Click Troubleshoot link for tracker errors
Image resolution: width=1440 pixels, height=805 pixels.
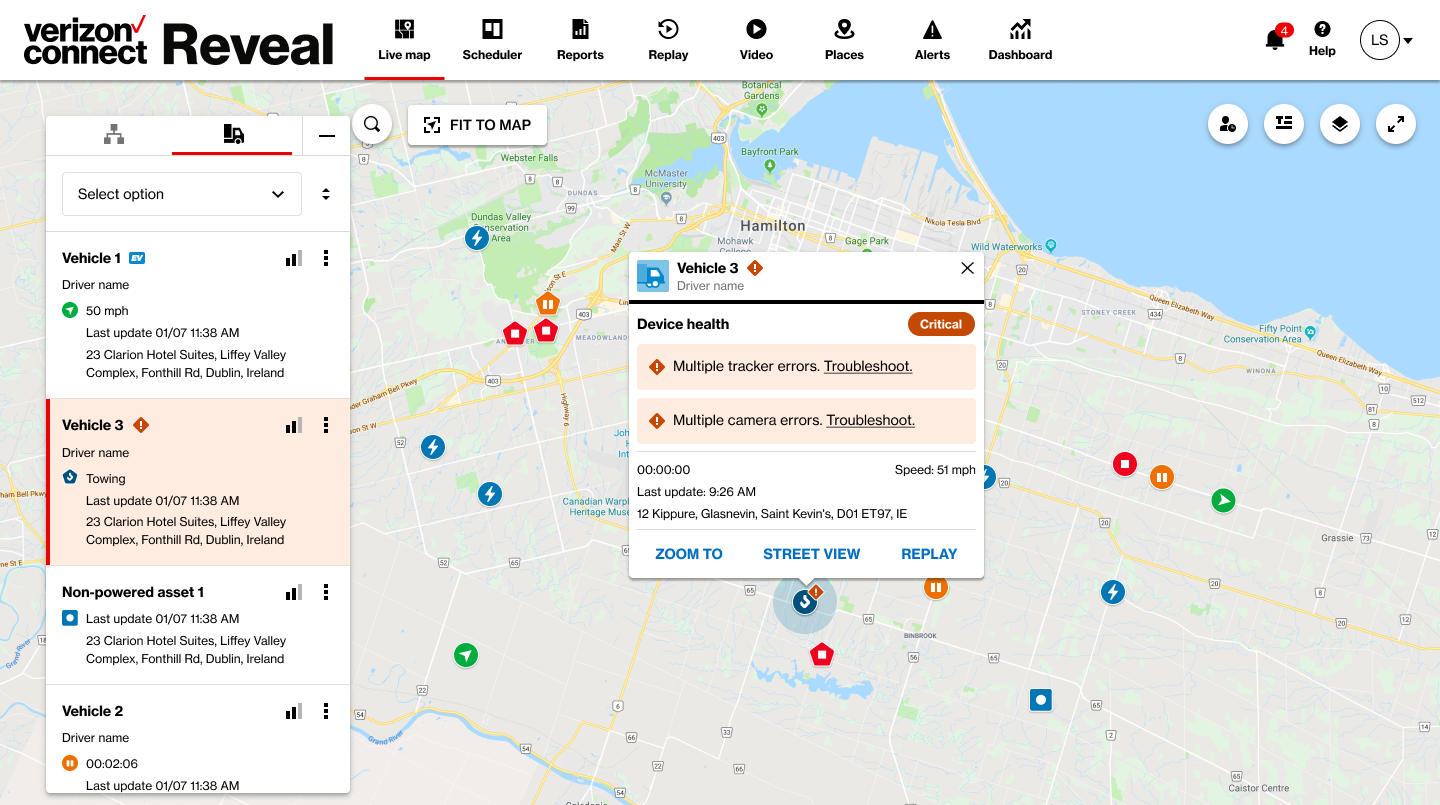[x=868, y=366]
